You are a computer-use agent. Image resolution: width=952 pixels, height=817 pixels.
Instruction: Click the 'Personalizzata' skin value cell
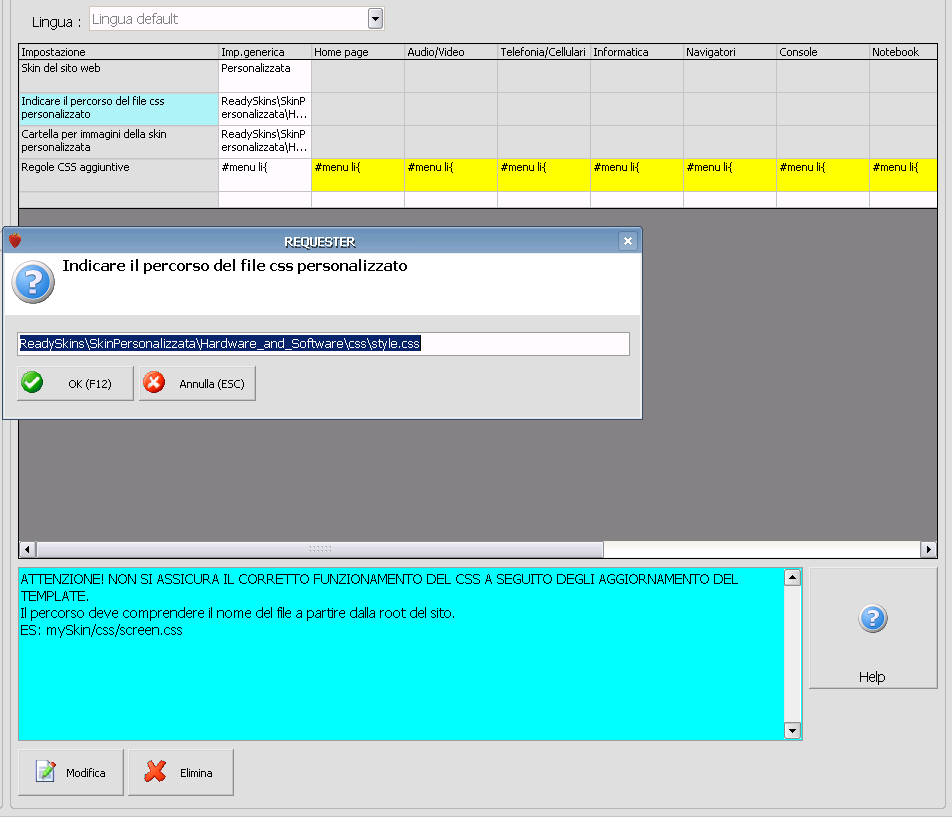[x=265, y=76]
